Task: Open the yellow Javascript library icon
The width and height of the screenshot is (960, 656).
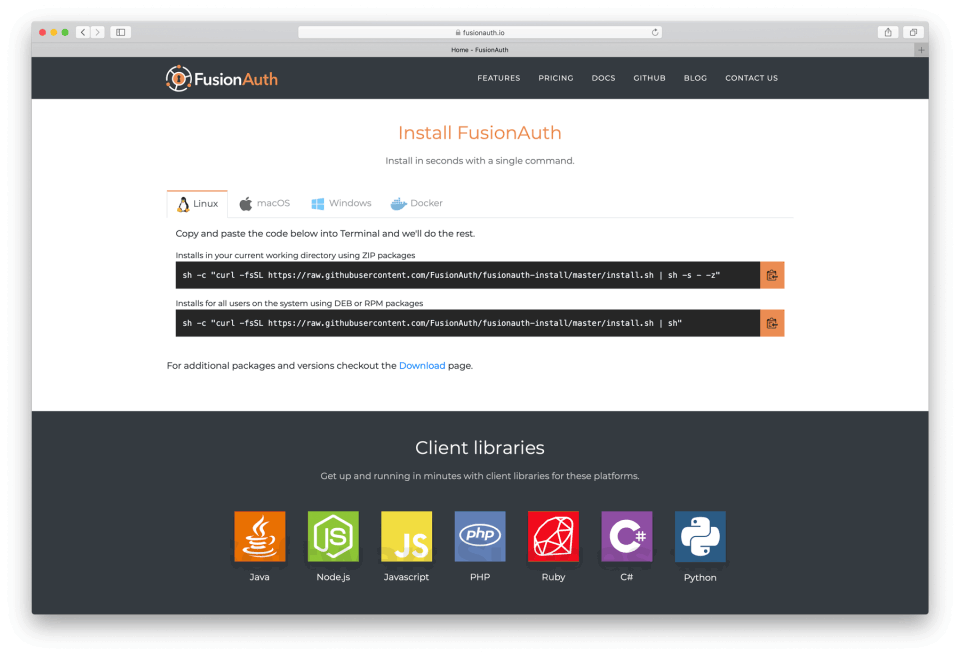Action: pyautogui.click(x=407, y=536)
